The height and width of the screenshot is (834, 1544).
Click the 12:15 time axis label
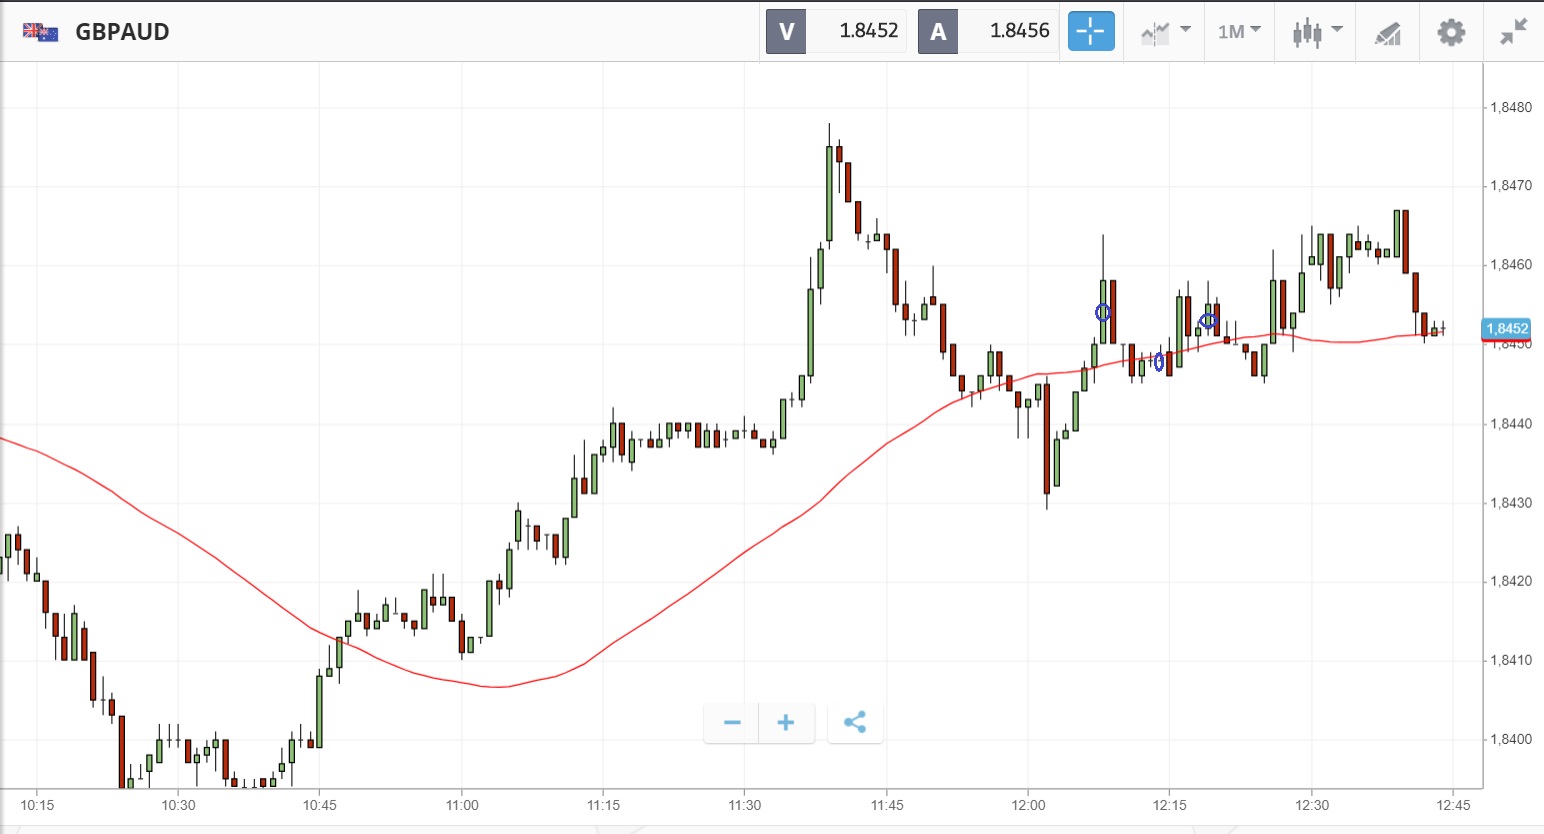[x=1170, y=805]
